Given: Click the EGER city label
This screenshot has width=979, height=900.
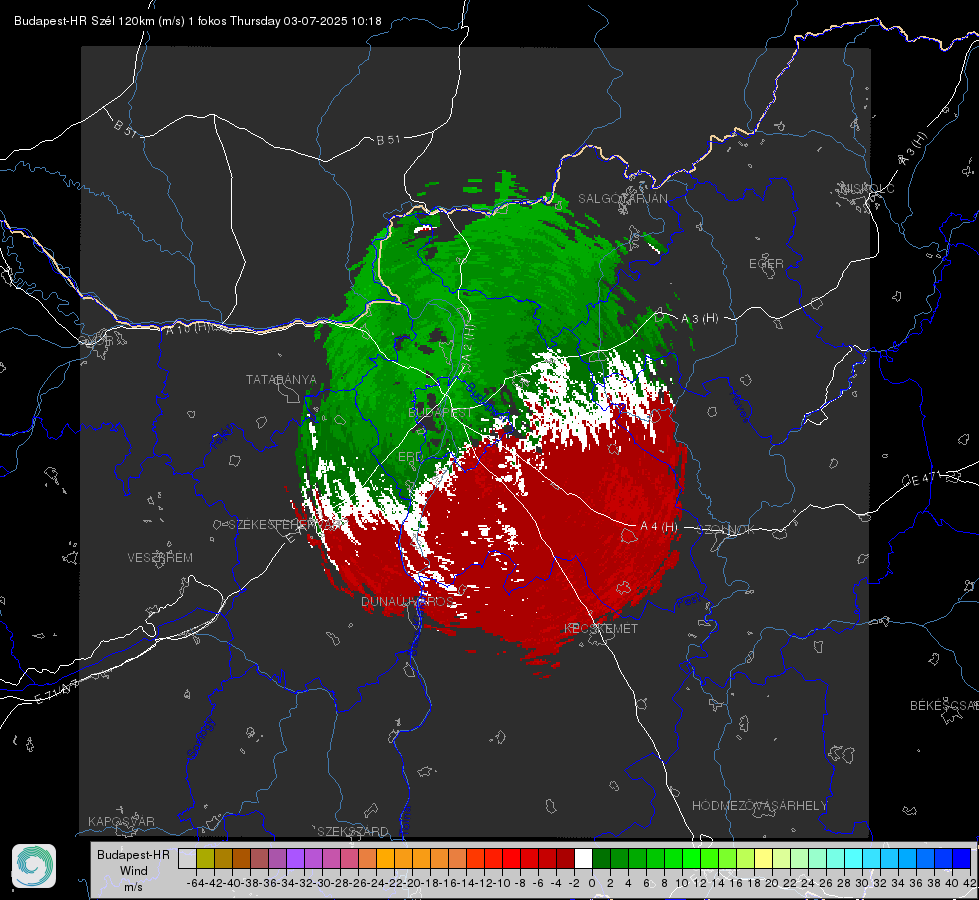Looking at the screenshot, I should 766,264.
